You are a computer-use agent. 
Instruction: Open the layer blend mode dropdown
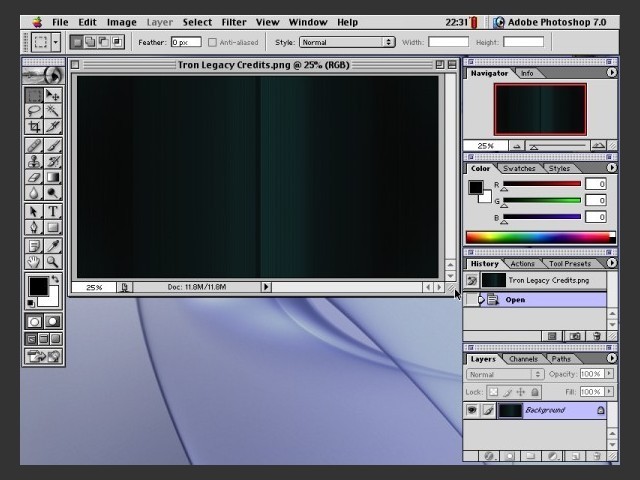(504, 374)
